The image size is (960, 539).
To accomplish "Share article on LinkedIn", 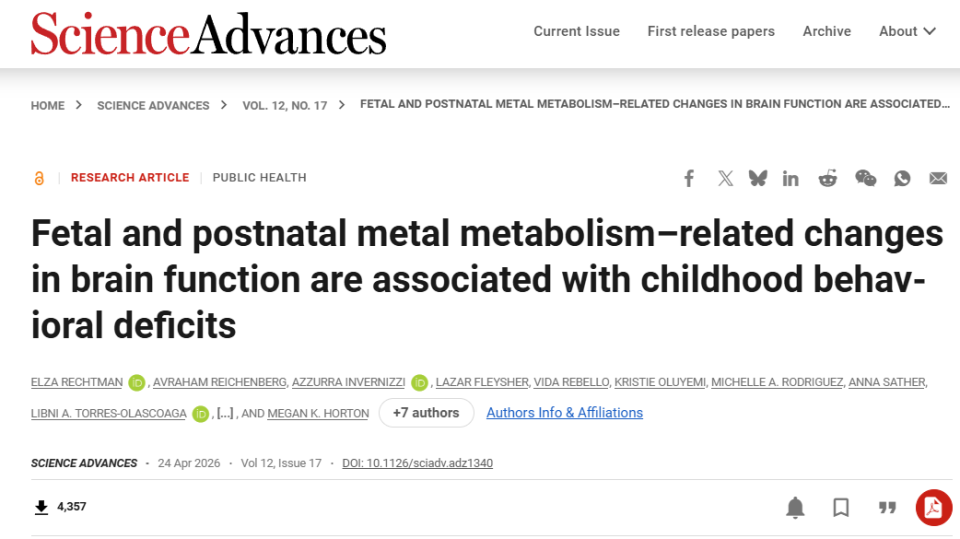I will (790, 178).
